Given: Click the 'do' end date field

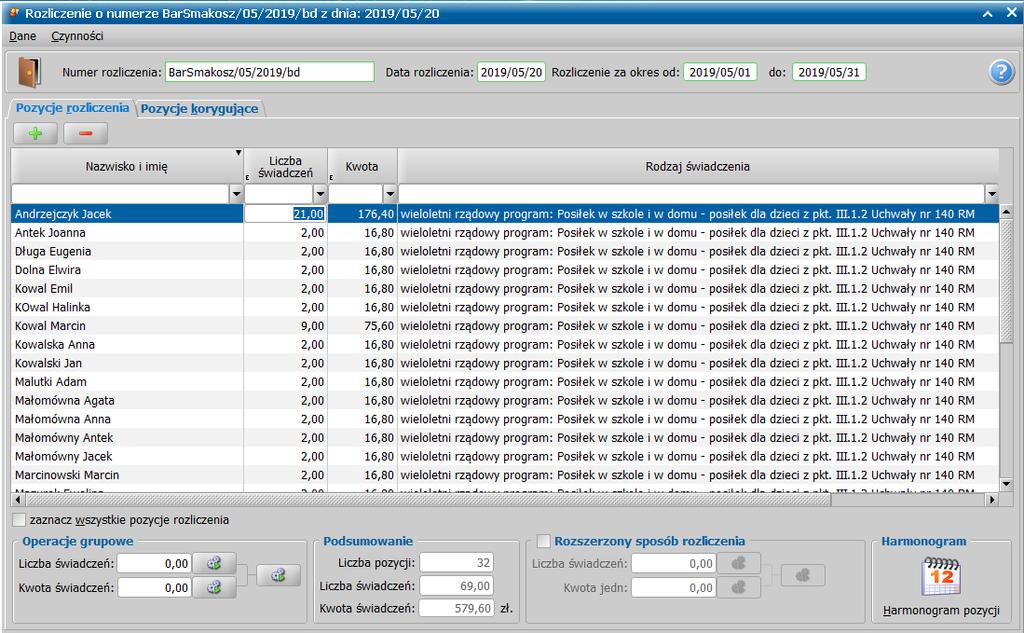Looking at the screenshot, I should (829, 72).
